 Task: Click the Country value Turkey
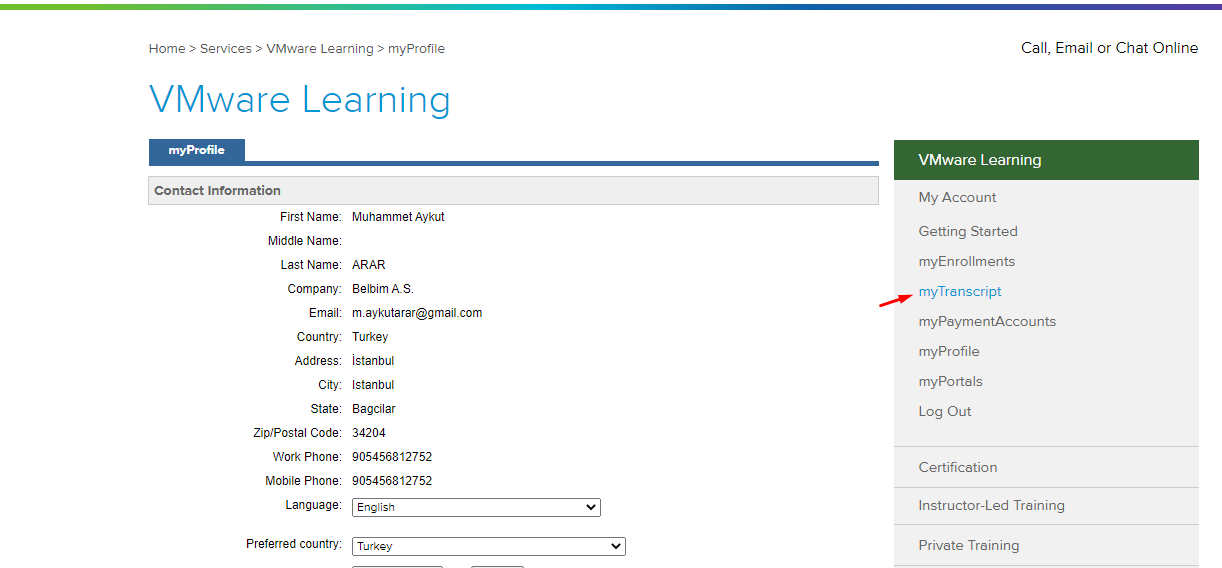pos(370,337)
